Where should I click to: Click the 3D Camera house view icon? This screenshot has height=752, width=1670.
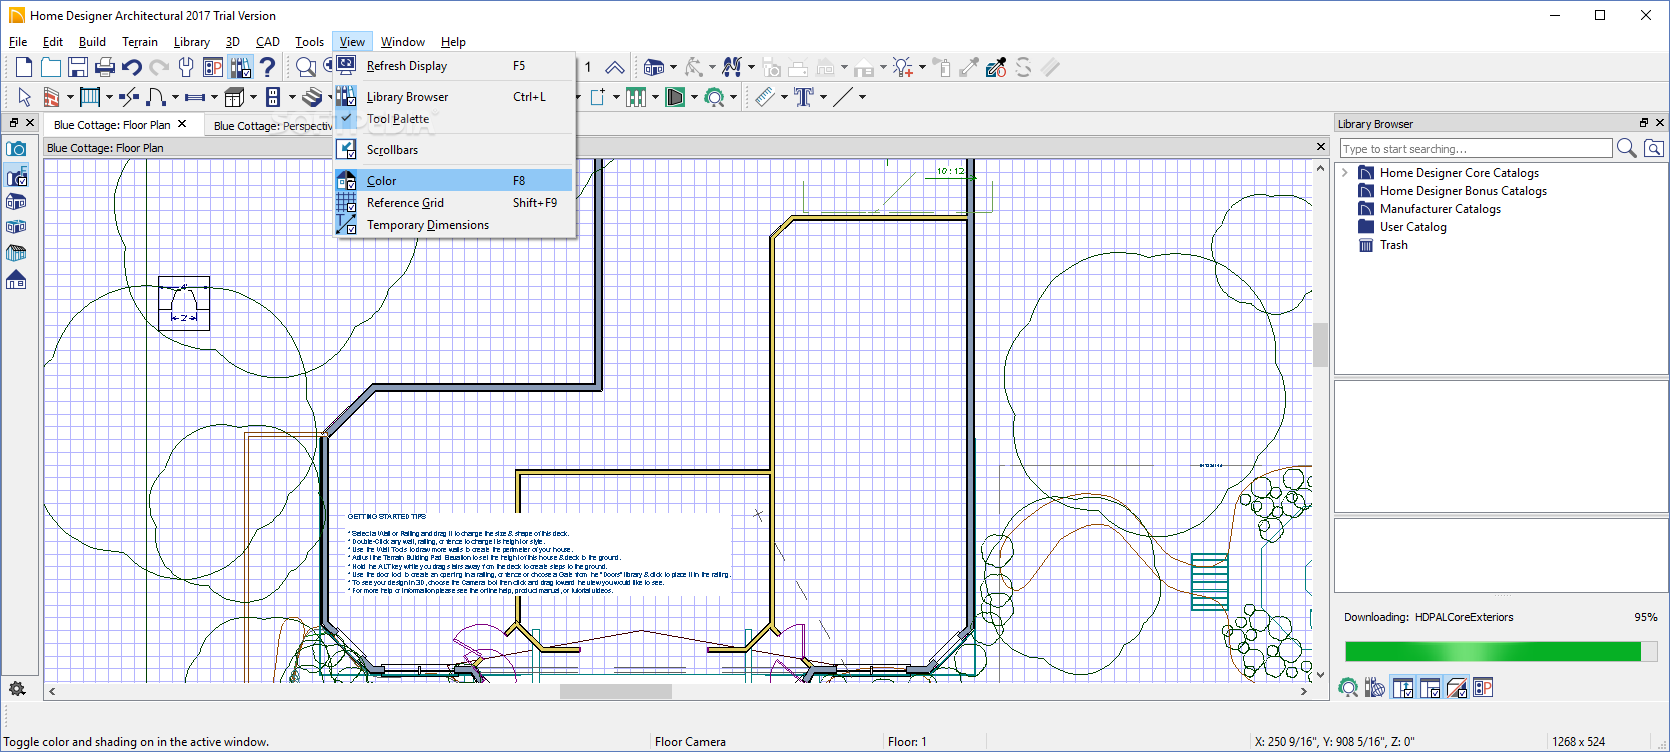point(653,67)
